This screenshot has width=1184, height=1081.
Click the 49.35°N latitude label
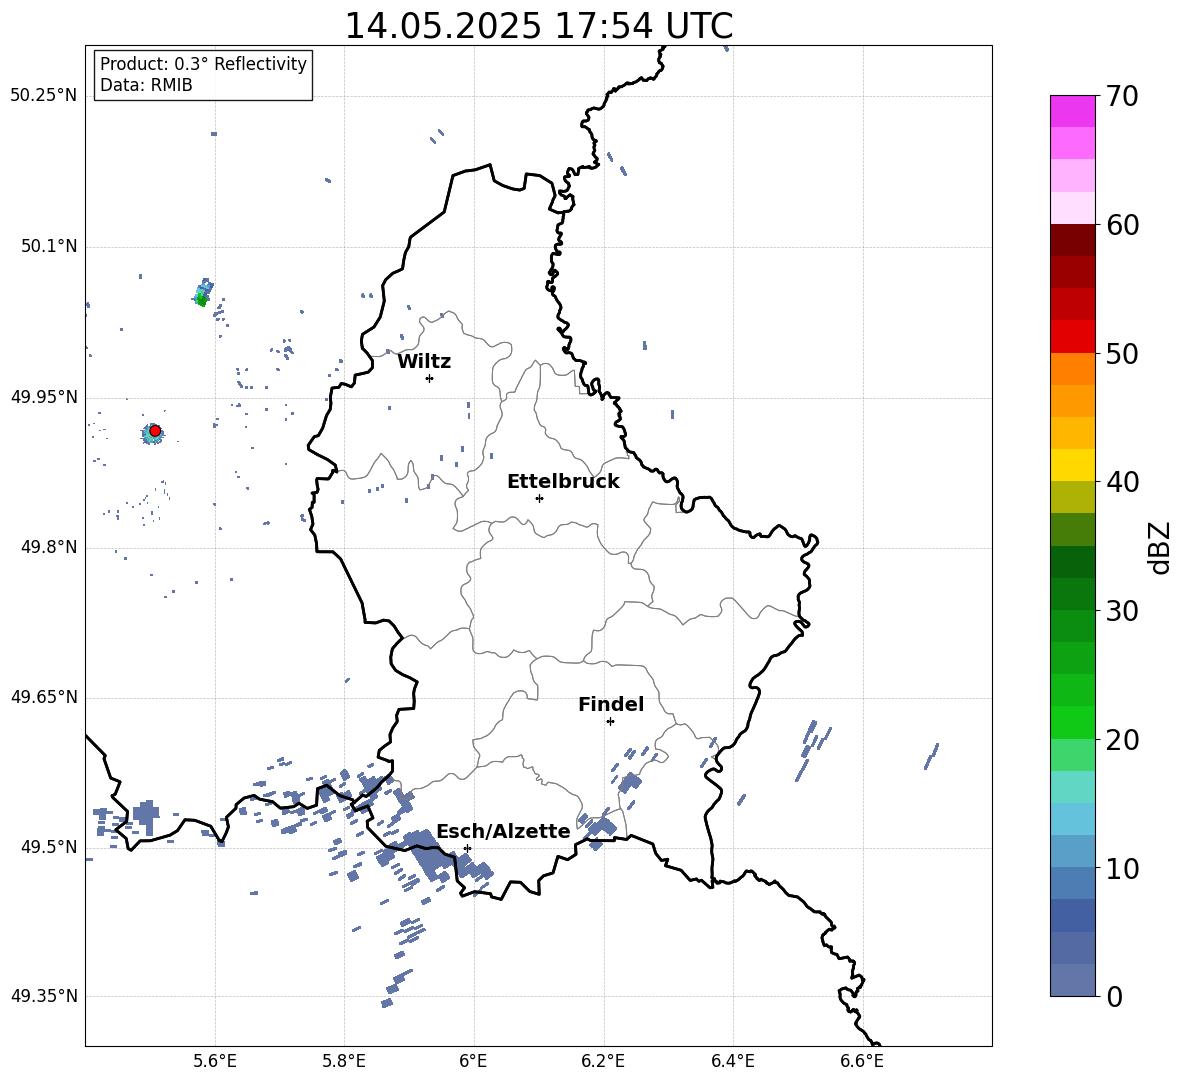point(44,996)
